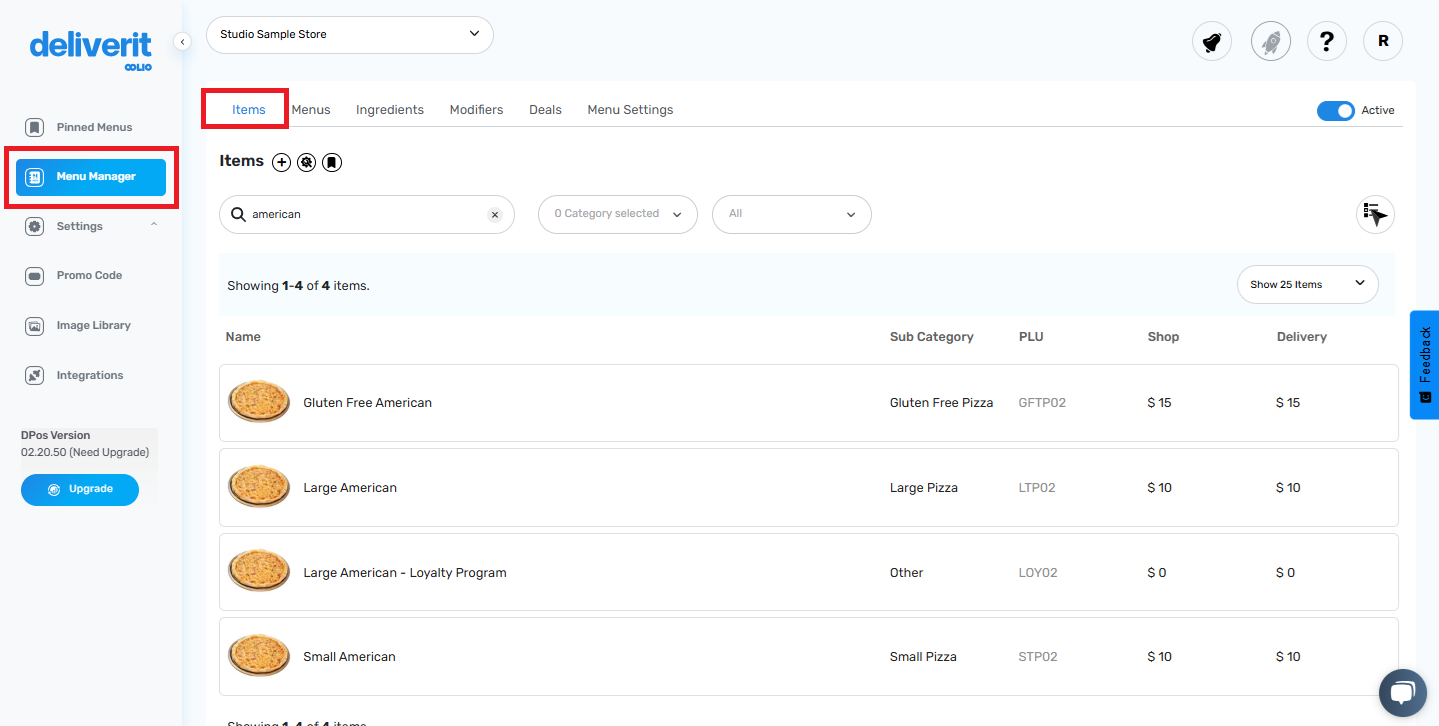
Task: Click PLU code LTP02
Action: click(1037, 488)
